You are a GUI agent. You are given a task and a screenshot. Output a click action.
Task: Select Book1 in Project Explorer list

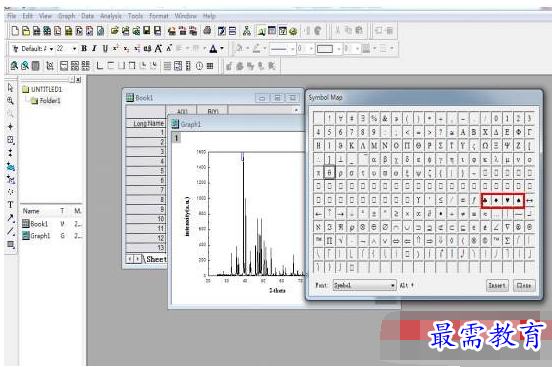pos(36,224)
